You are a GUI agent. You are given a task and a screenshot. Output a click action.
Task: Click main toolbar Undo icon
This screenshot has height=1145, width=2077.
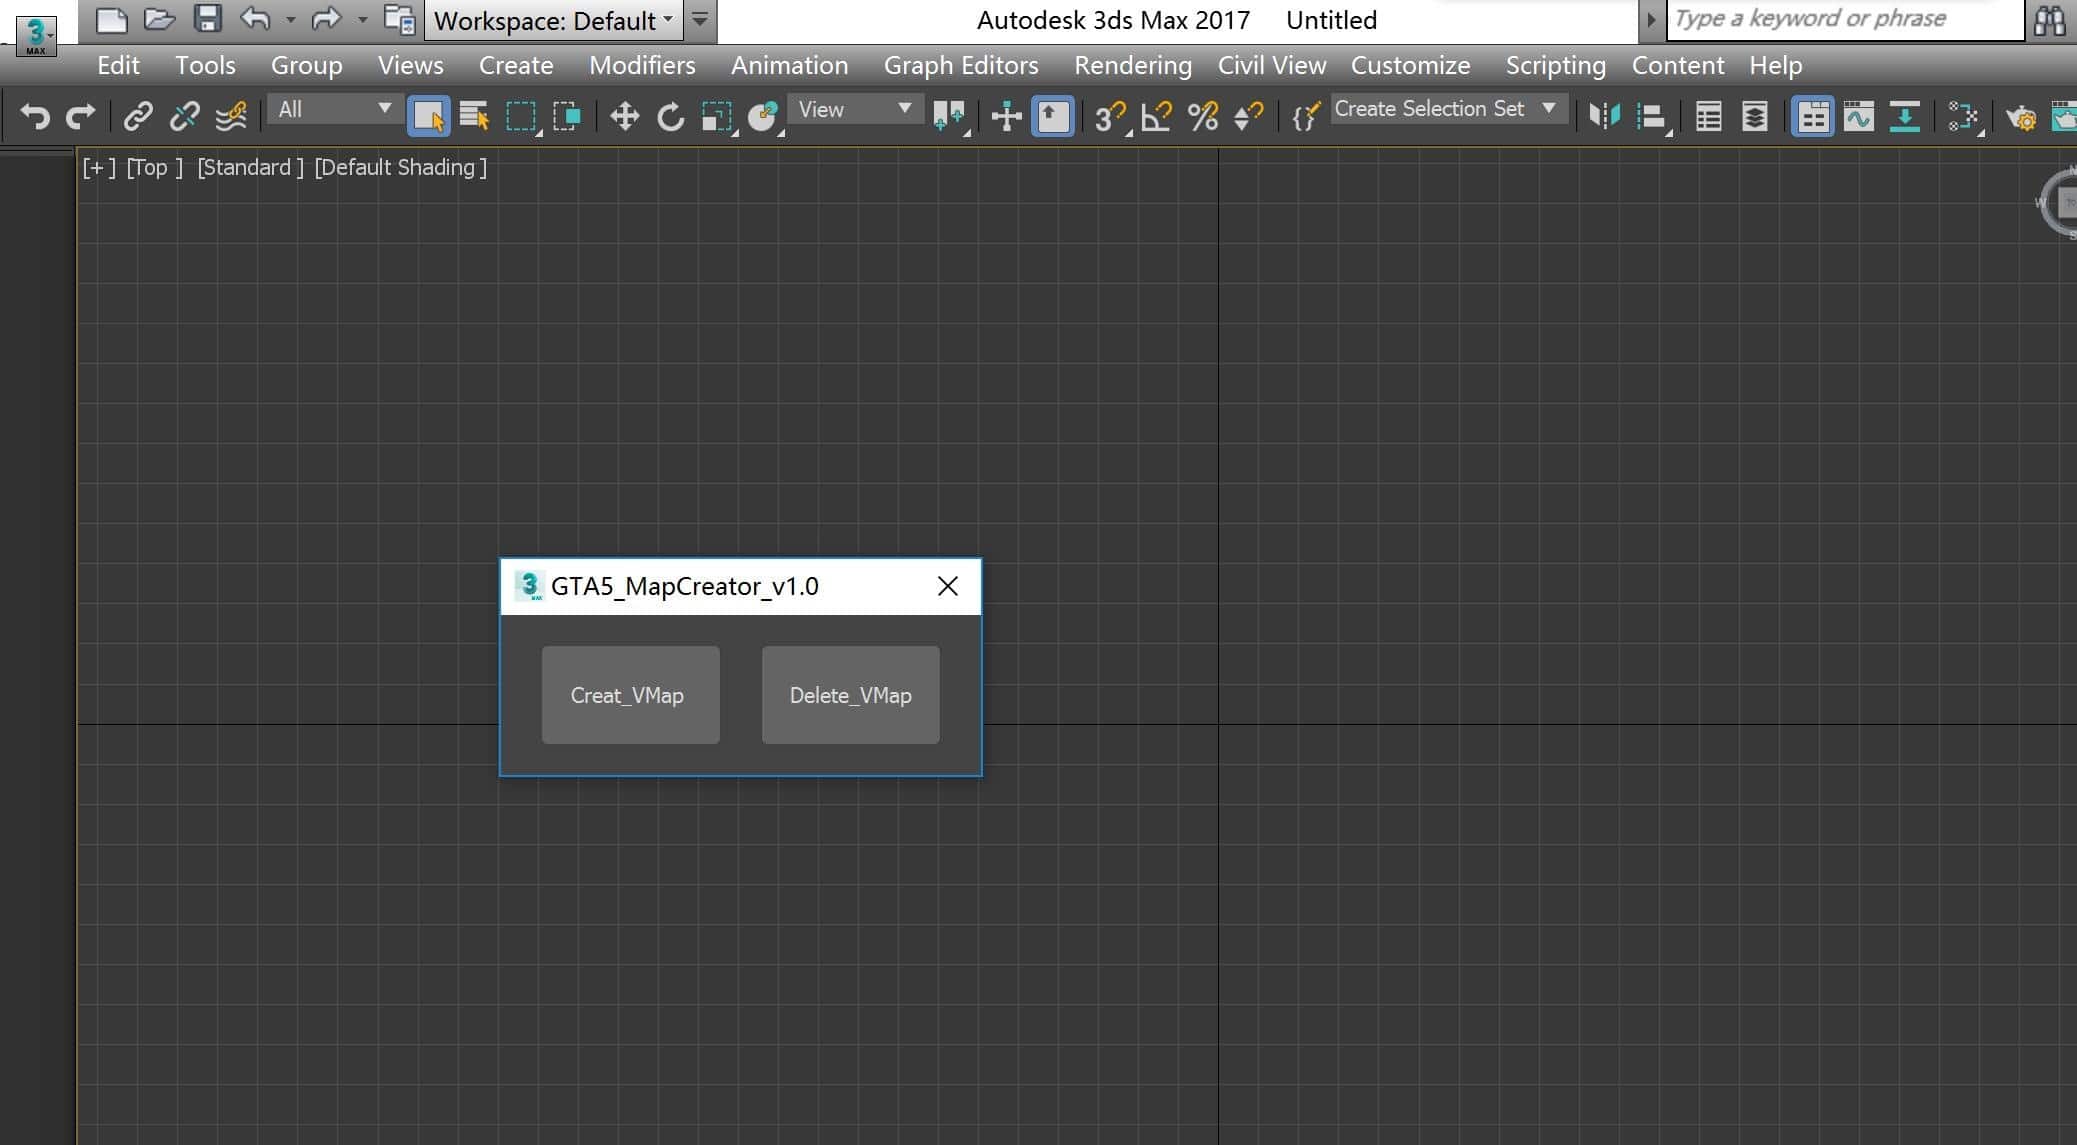[35, 116]
